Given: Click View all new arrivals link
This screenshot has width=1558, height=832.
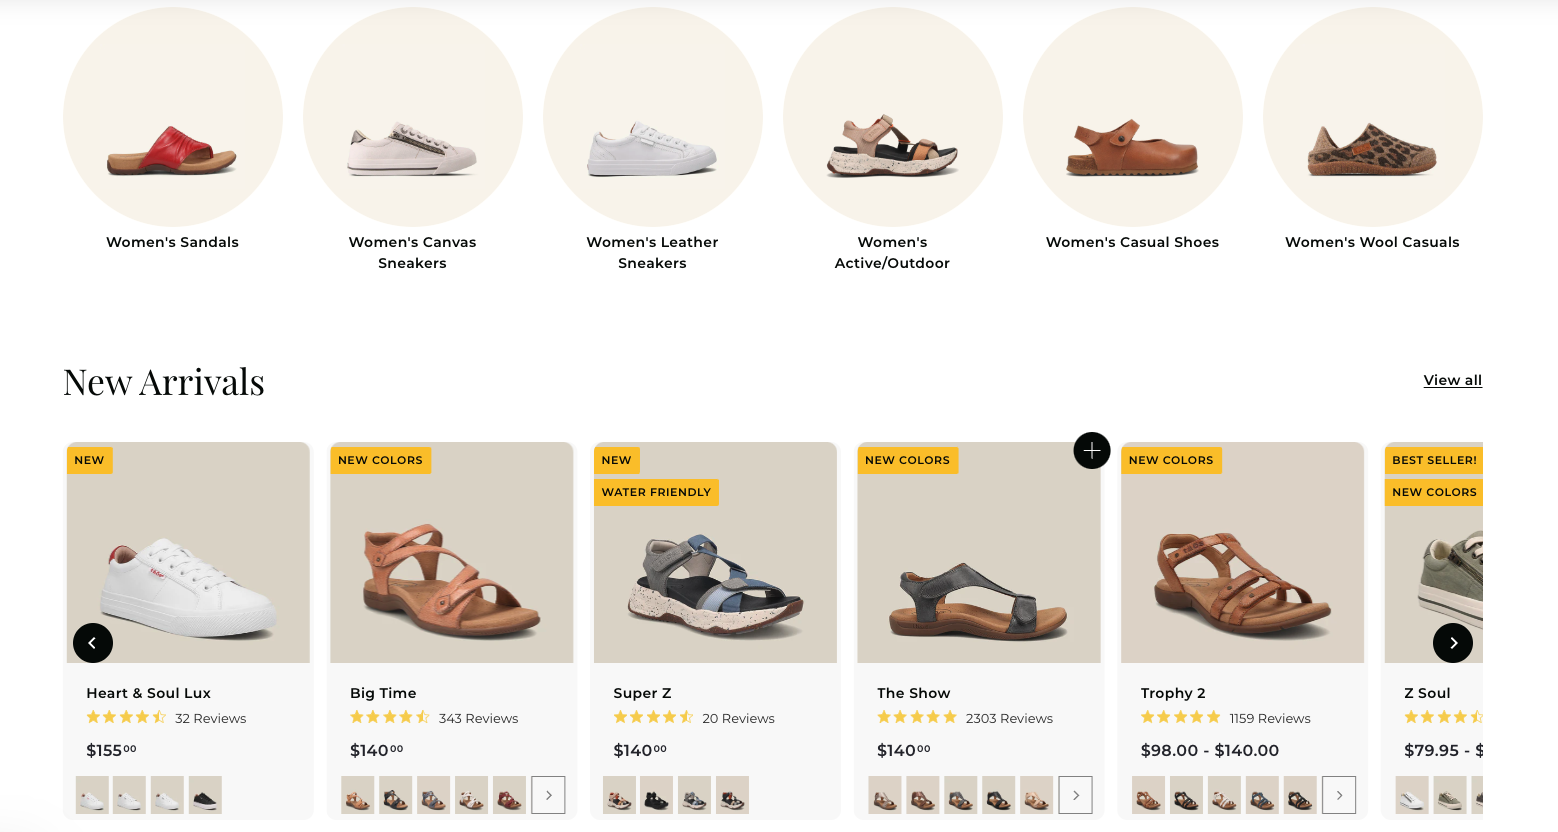Looking at the screenshot, I should (x=1452, y=380).
